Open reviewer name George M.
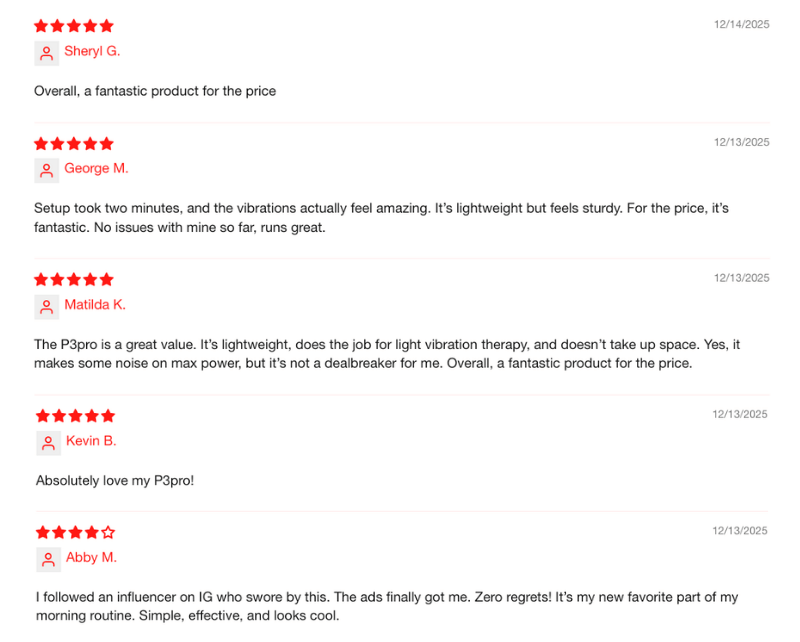800x642 pixels. pos(96,168)
